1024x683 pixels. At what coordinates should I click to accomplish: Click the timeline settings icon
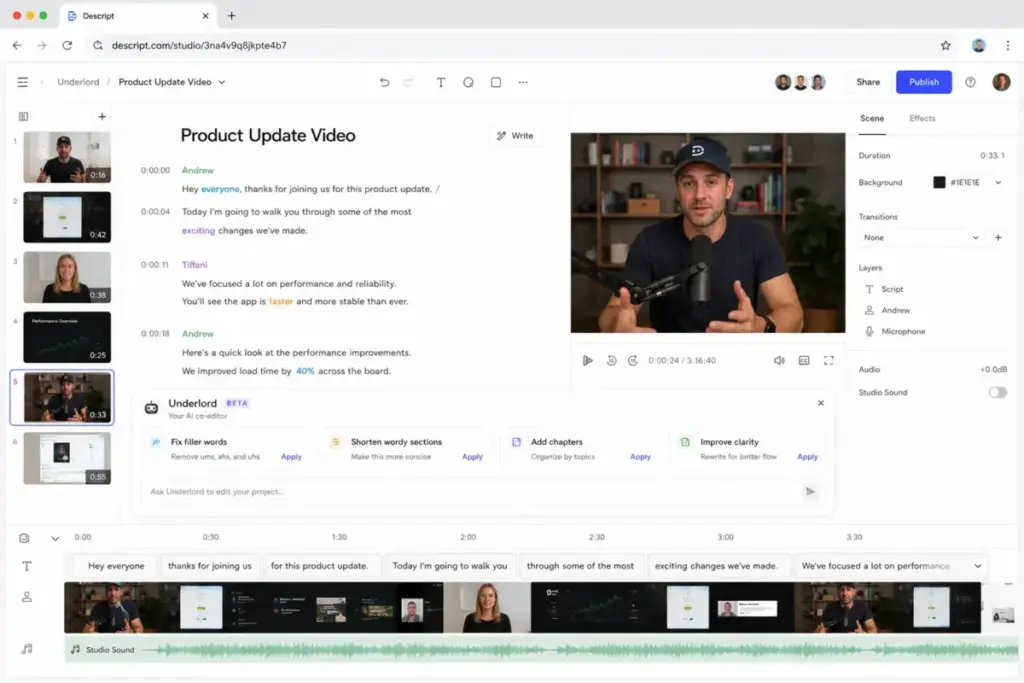tap(24, 538)
